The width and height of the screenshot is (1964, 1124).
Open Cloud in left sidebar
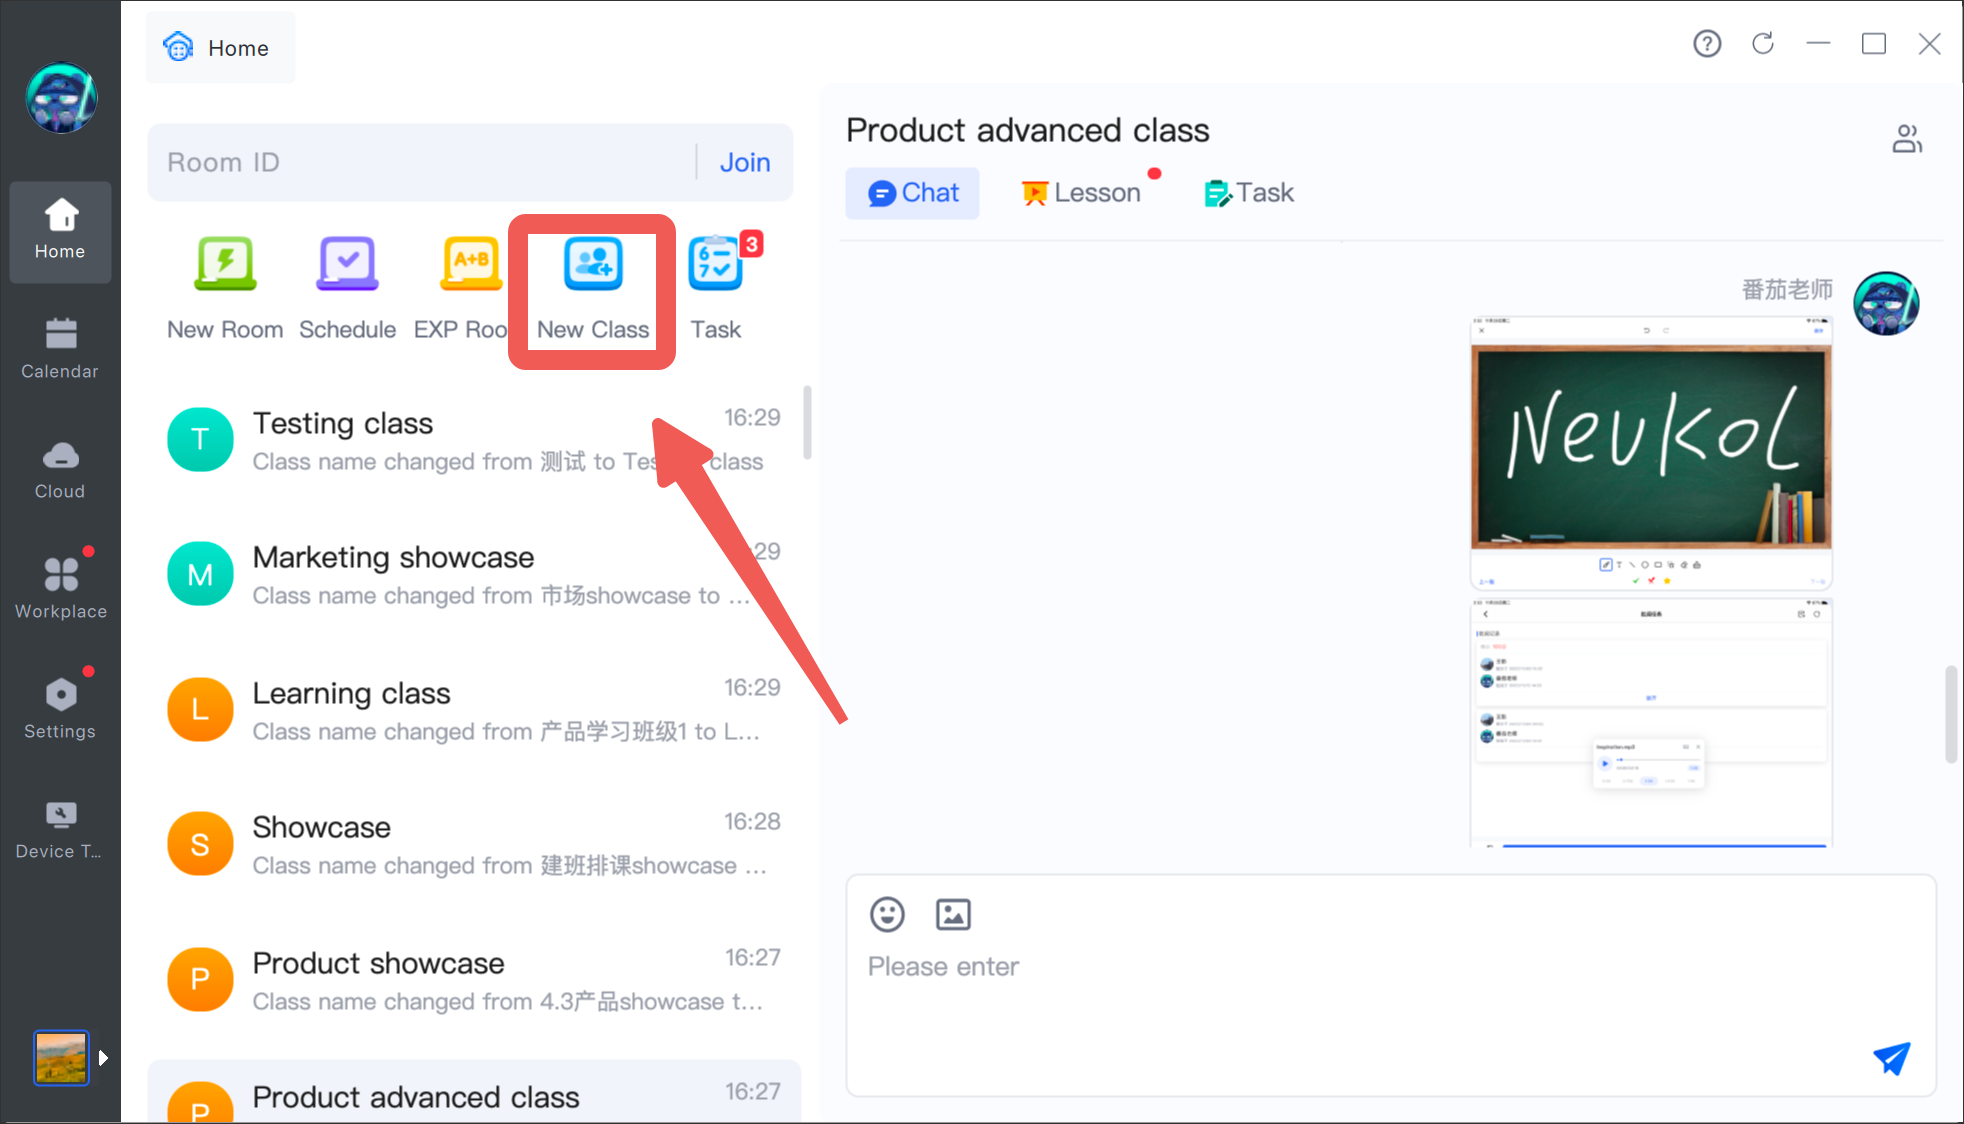coord(60,469)
